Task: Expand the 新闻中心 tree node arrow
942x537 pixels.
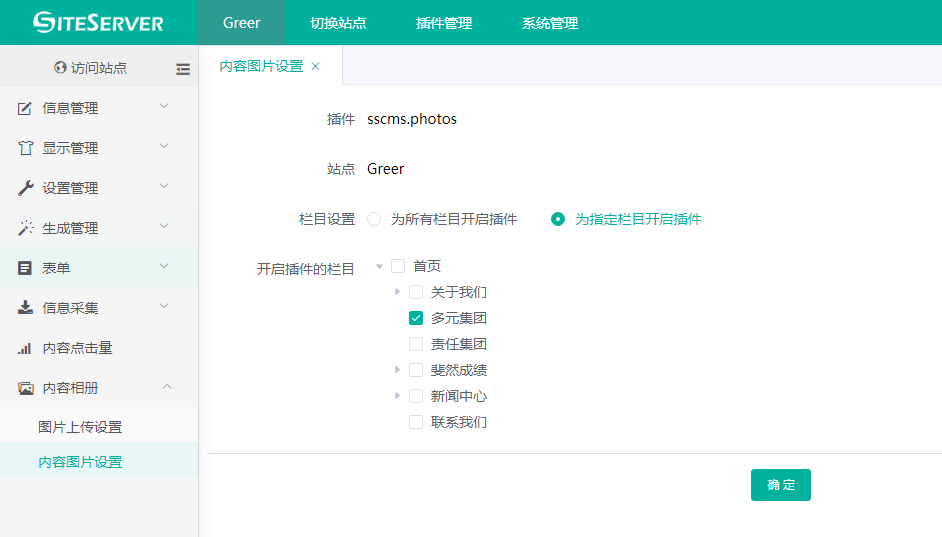Action: pos(398,396)
